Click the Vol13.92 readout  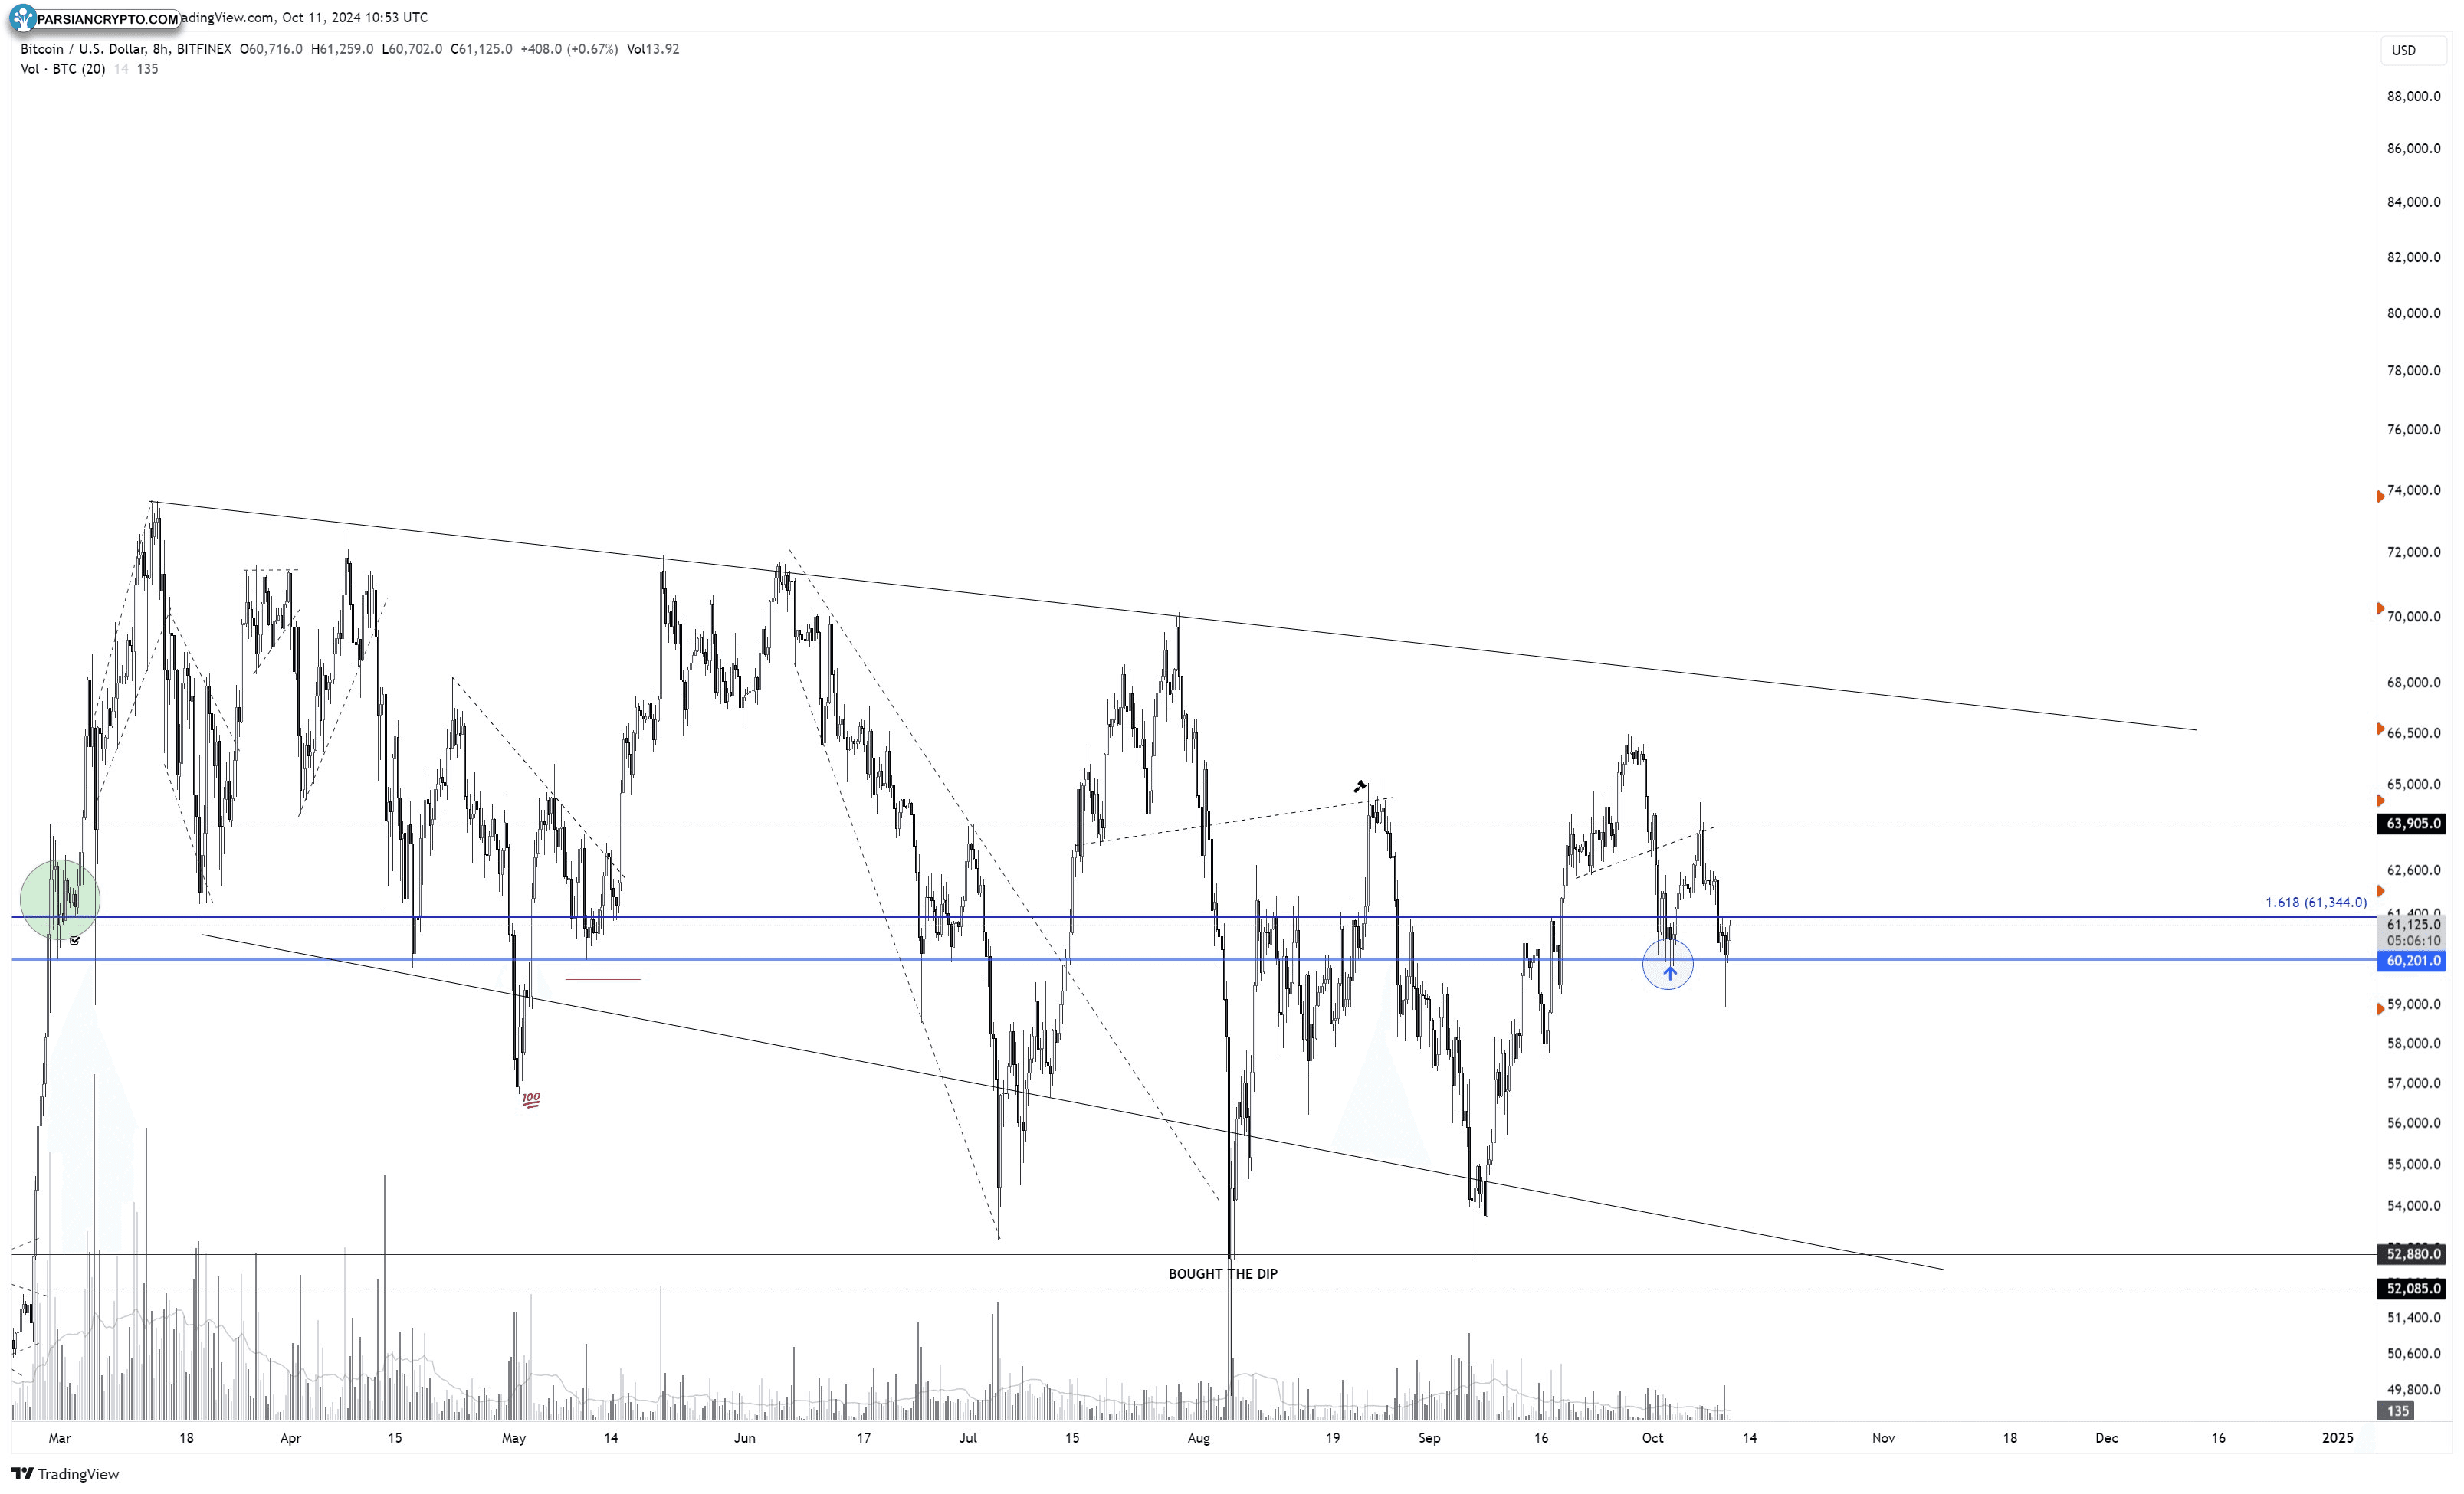pos(653,48)
